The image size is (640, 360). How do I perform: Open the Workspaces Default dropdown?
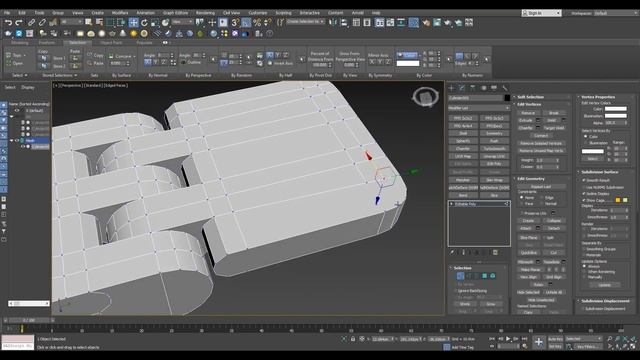point(616,13)
